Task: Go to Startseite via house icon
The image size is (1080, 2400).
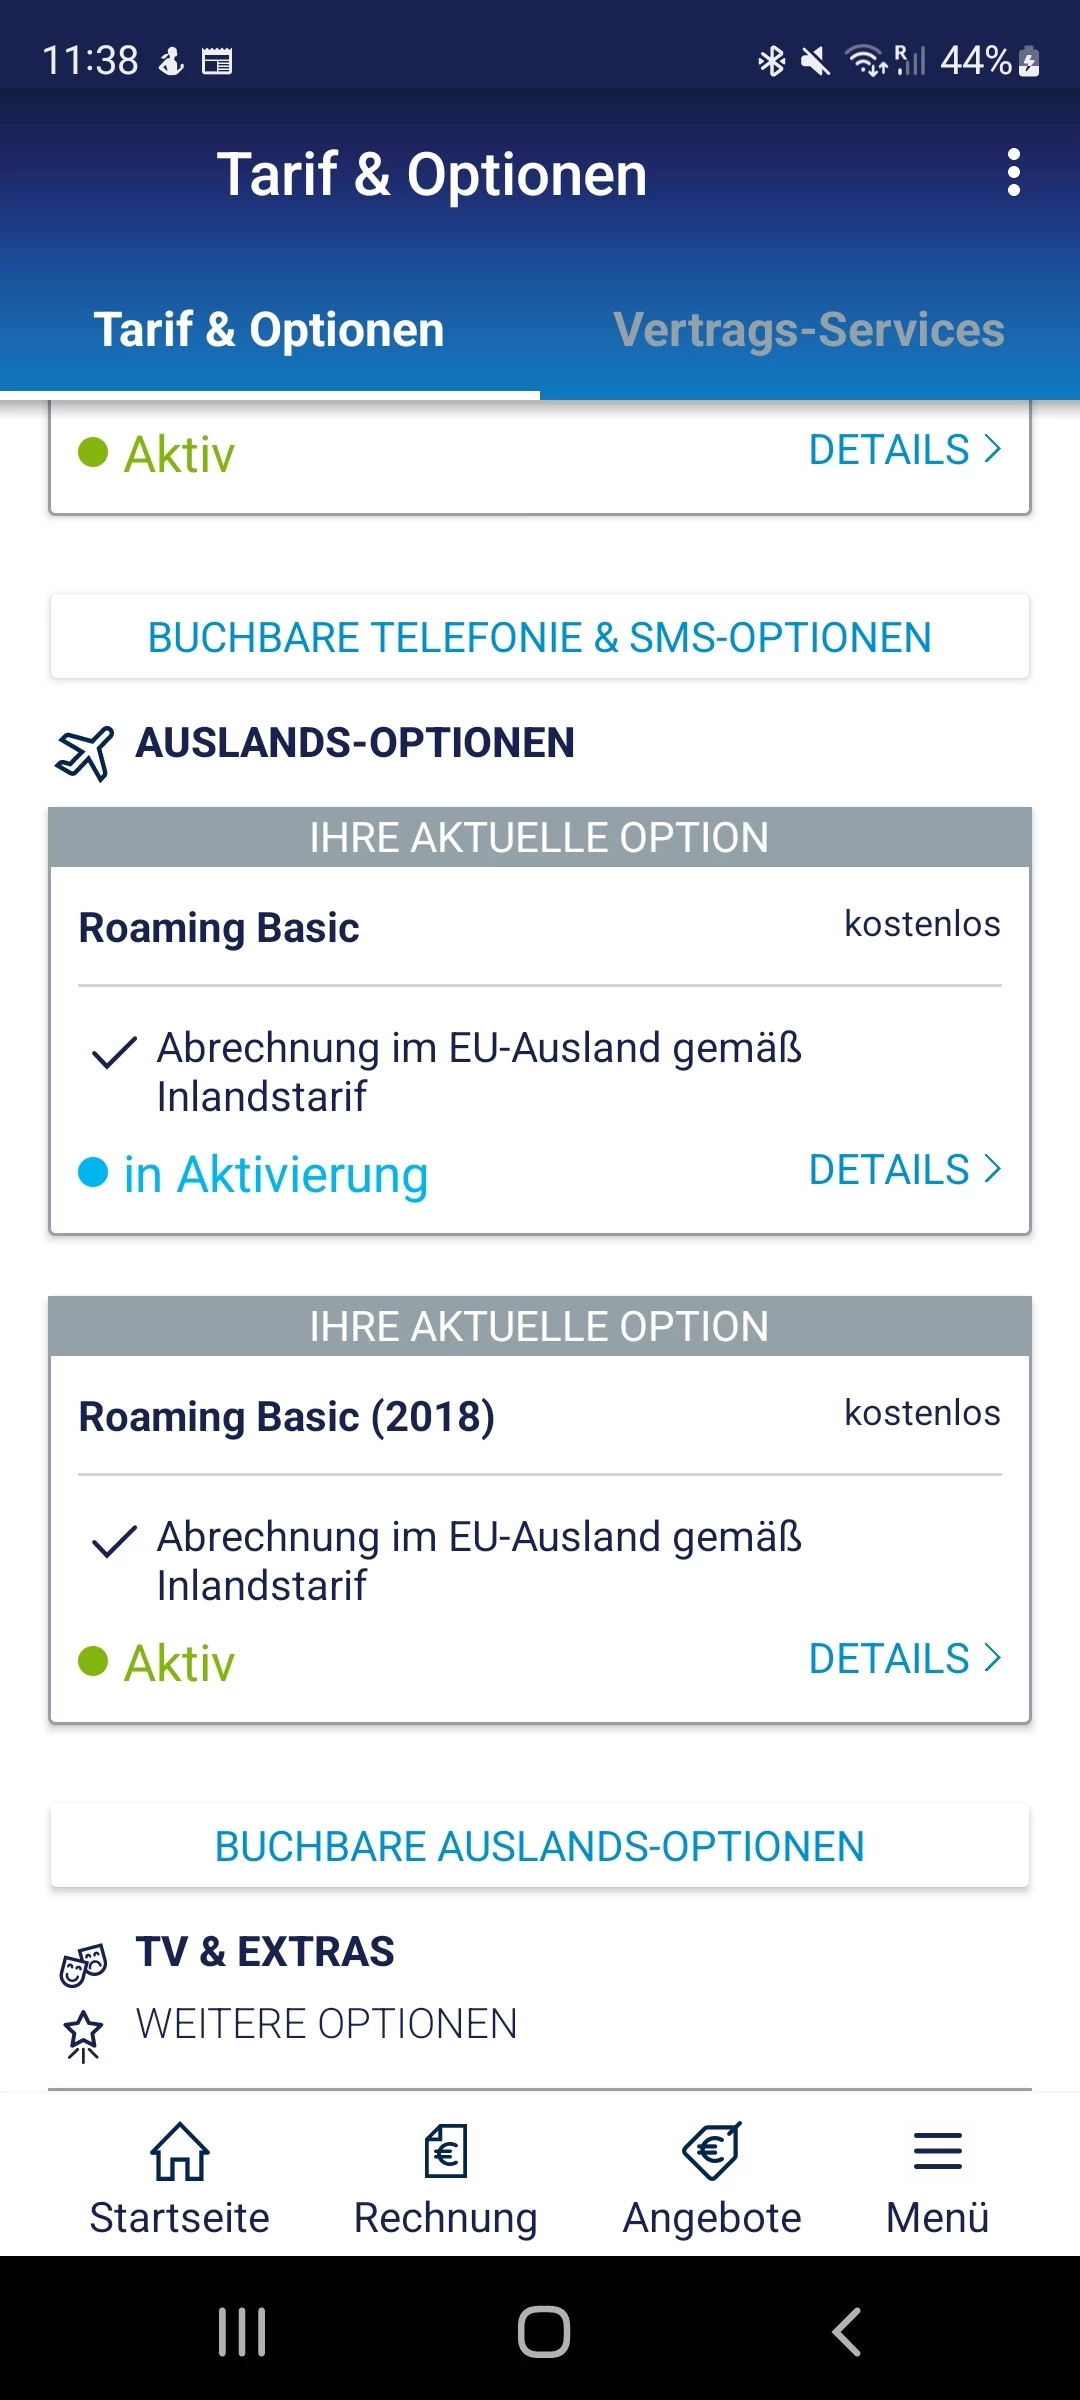Action: point(180,2152)
